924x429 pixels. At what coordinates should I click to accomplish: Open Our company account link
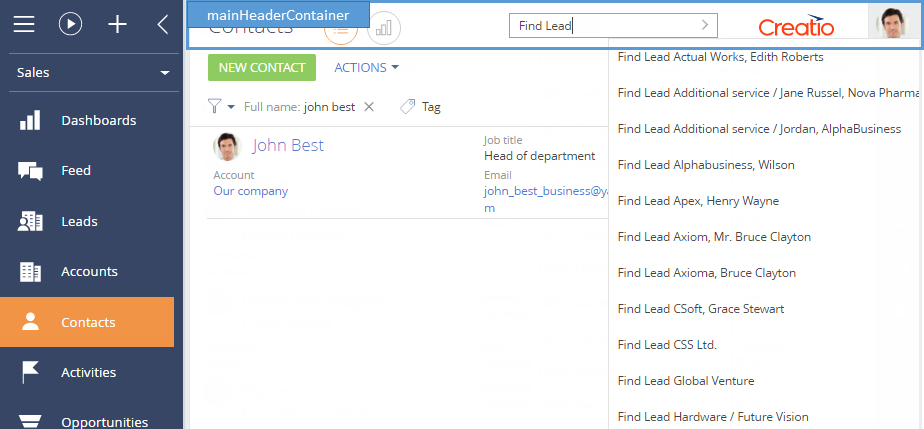click(x=250, y=191)
